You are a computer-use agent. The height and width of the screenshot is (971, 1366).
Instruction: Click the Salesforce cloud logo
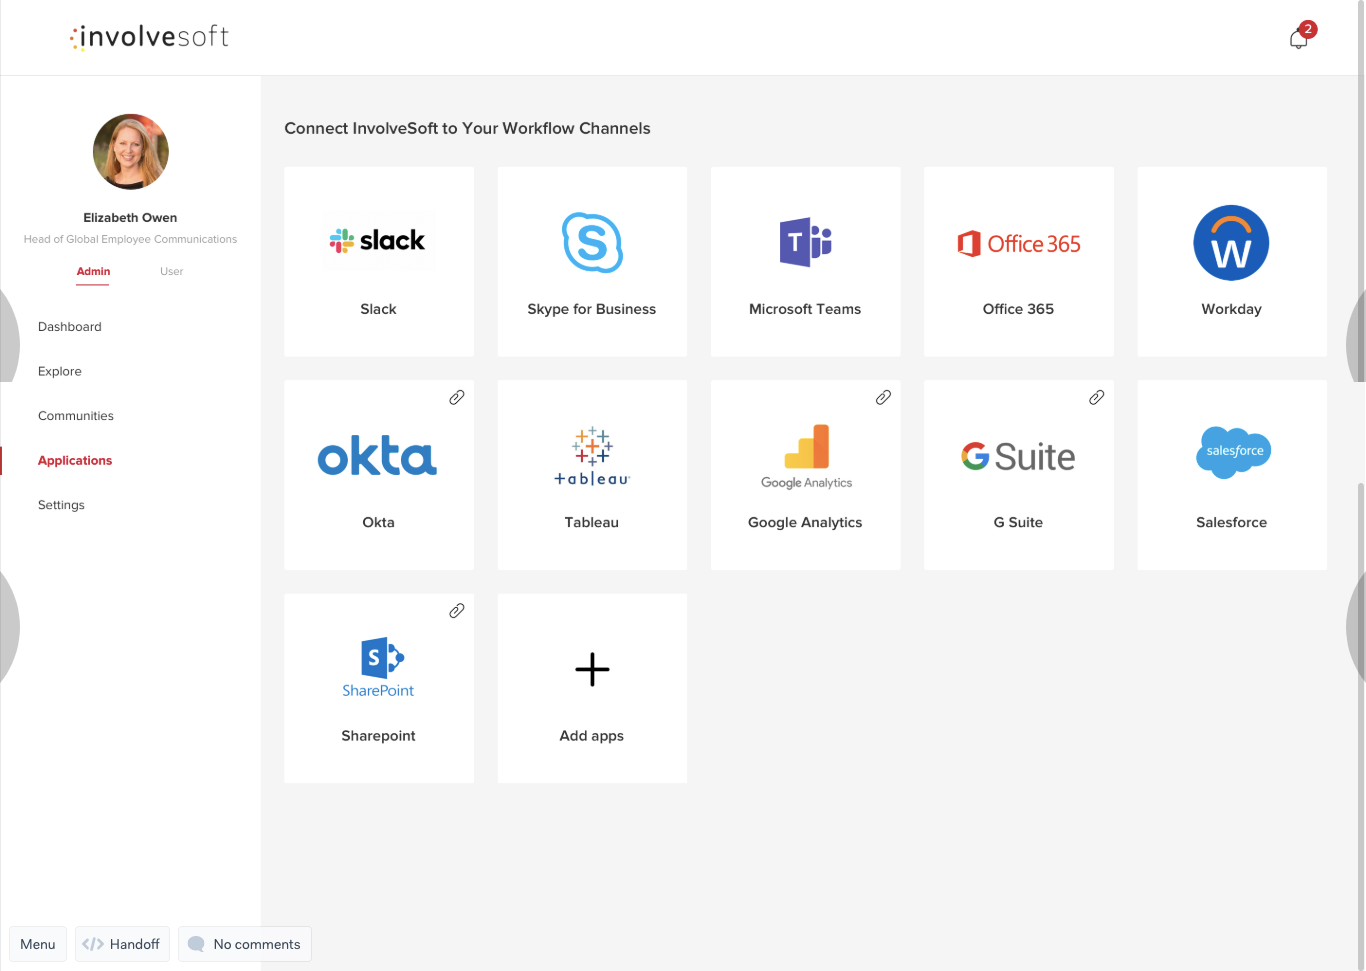[x=1233, y=452]
